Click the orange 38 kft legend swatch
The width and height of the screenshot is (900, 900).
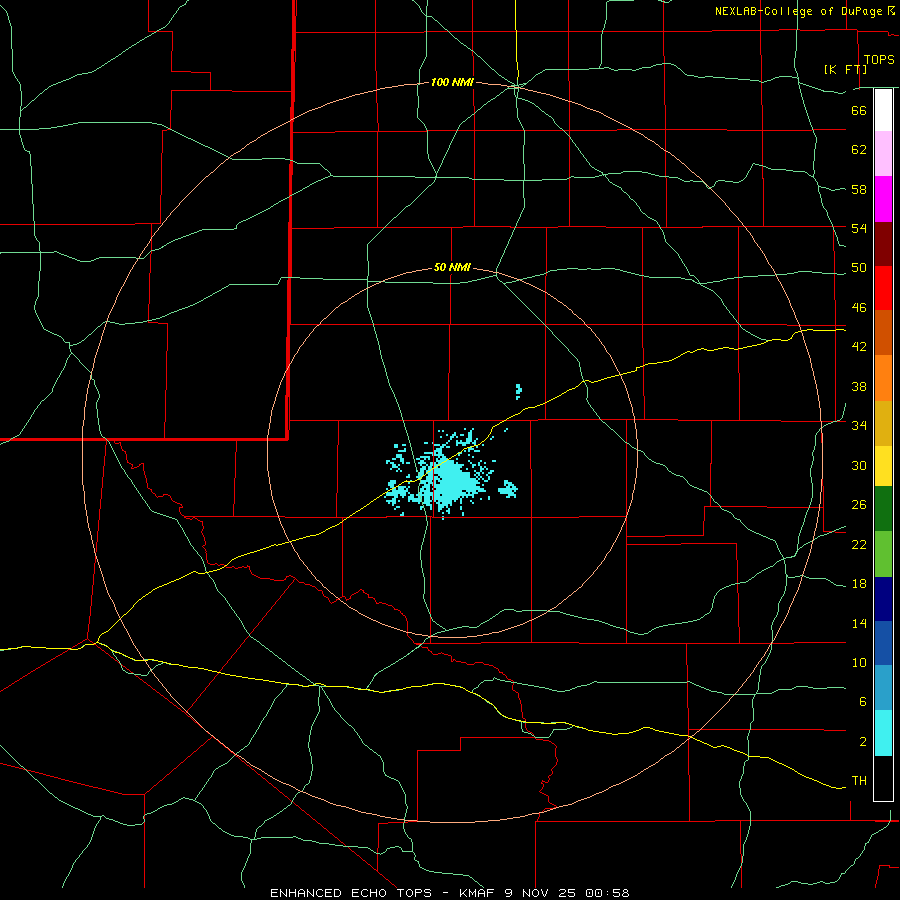tap(883, 378)
